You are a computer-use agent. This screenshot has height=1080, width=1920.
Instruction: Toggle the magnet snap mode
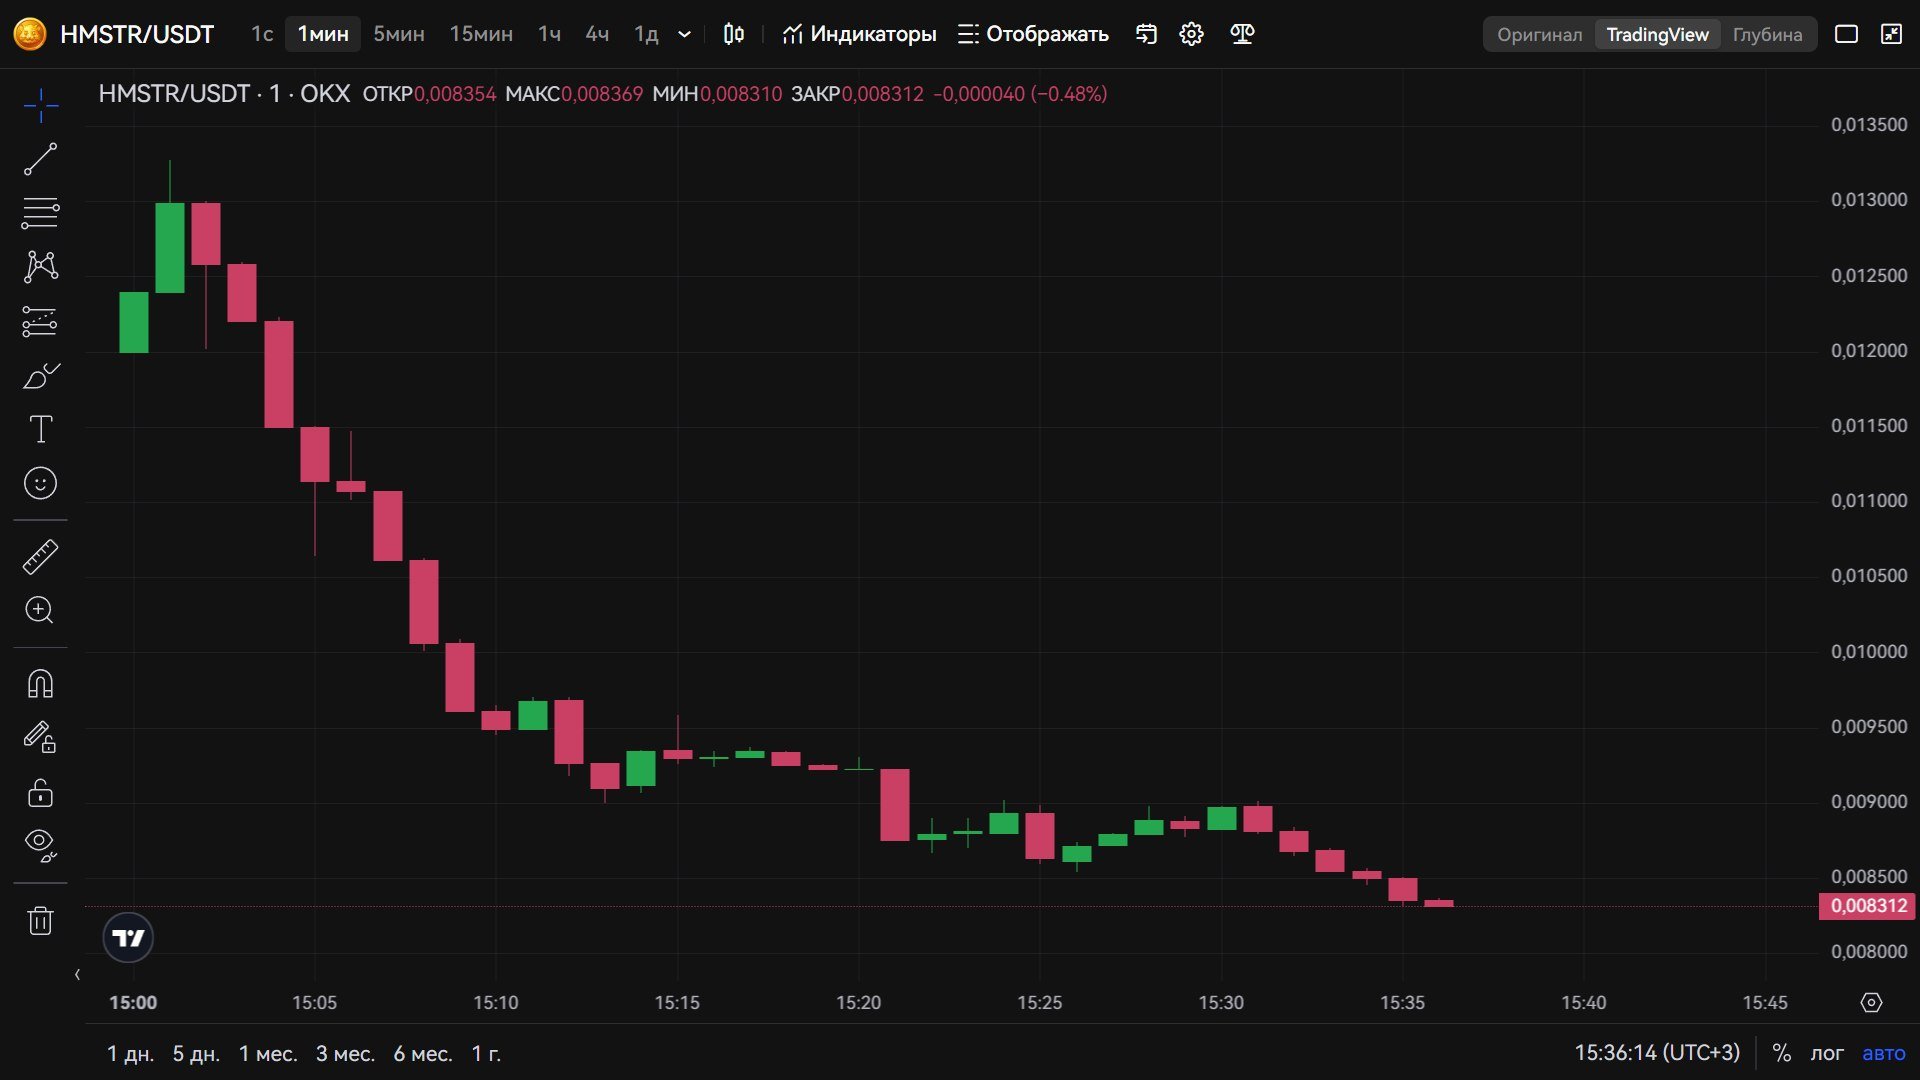(x=41, y=684)
